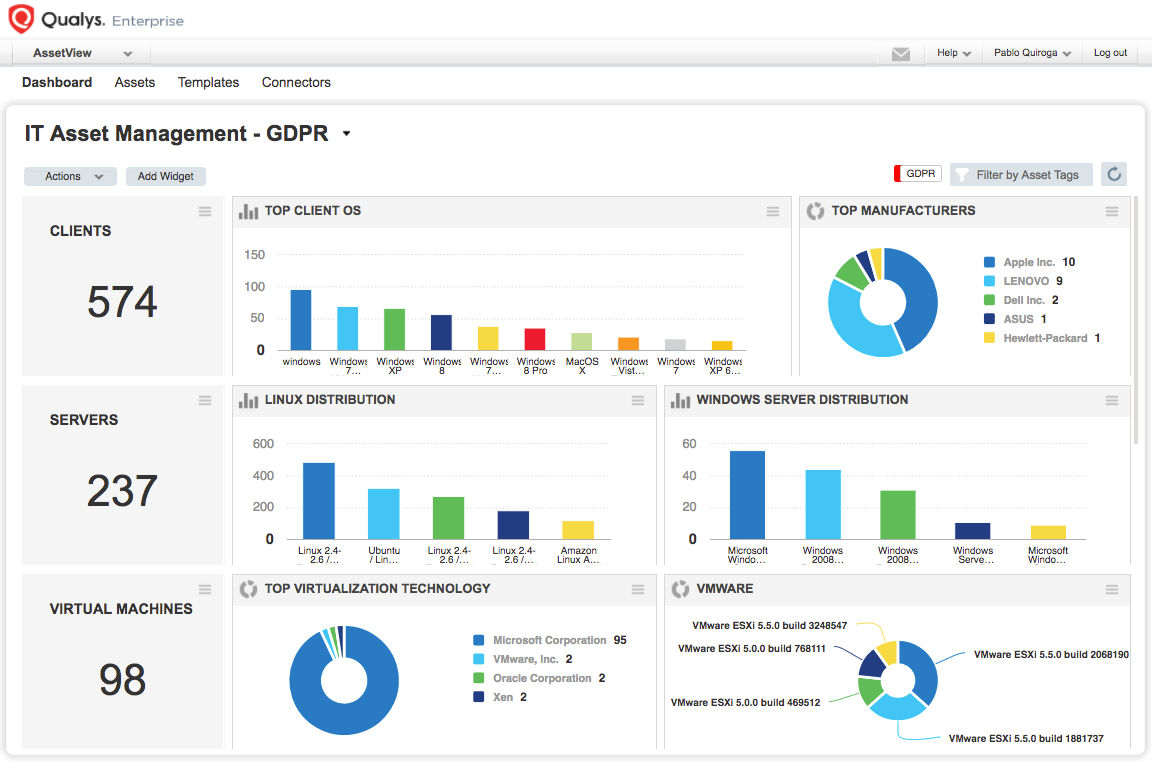Screen dimensions: 1152x762
Task: Click LENOVO legend color swatch
Action: (990, 281)
